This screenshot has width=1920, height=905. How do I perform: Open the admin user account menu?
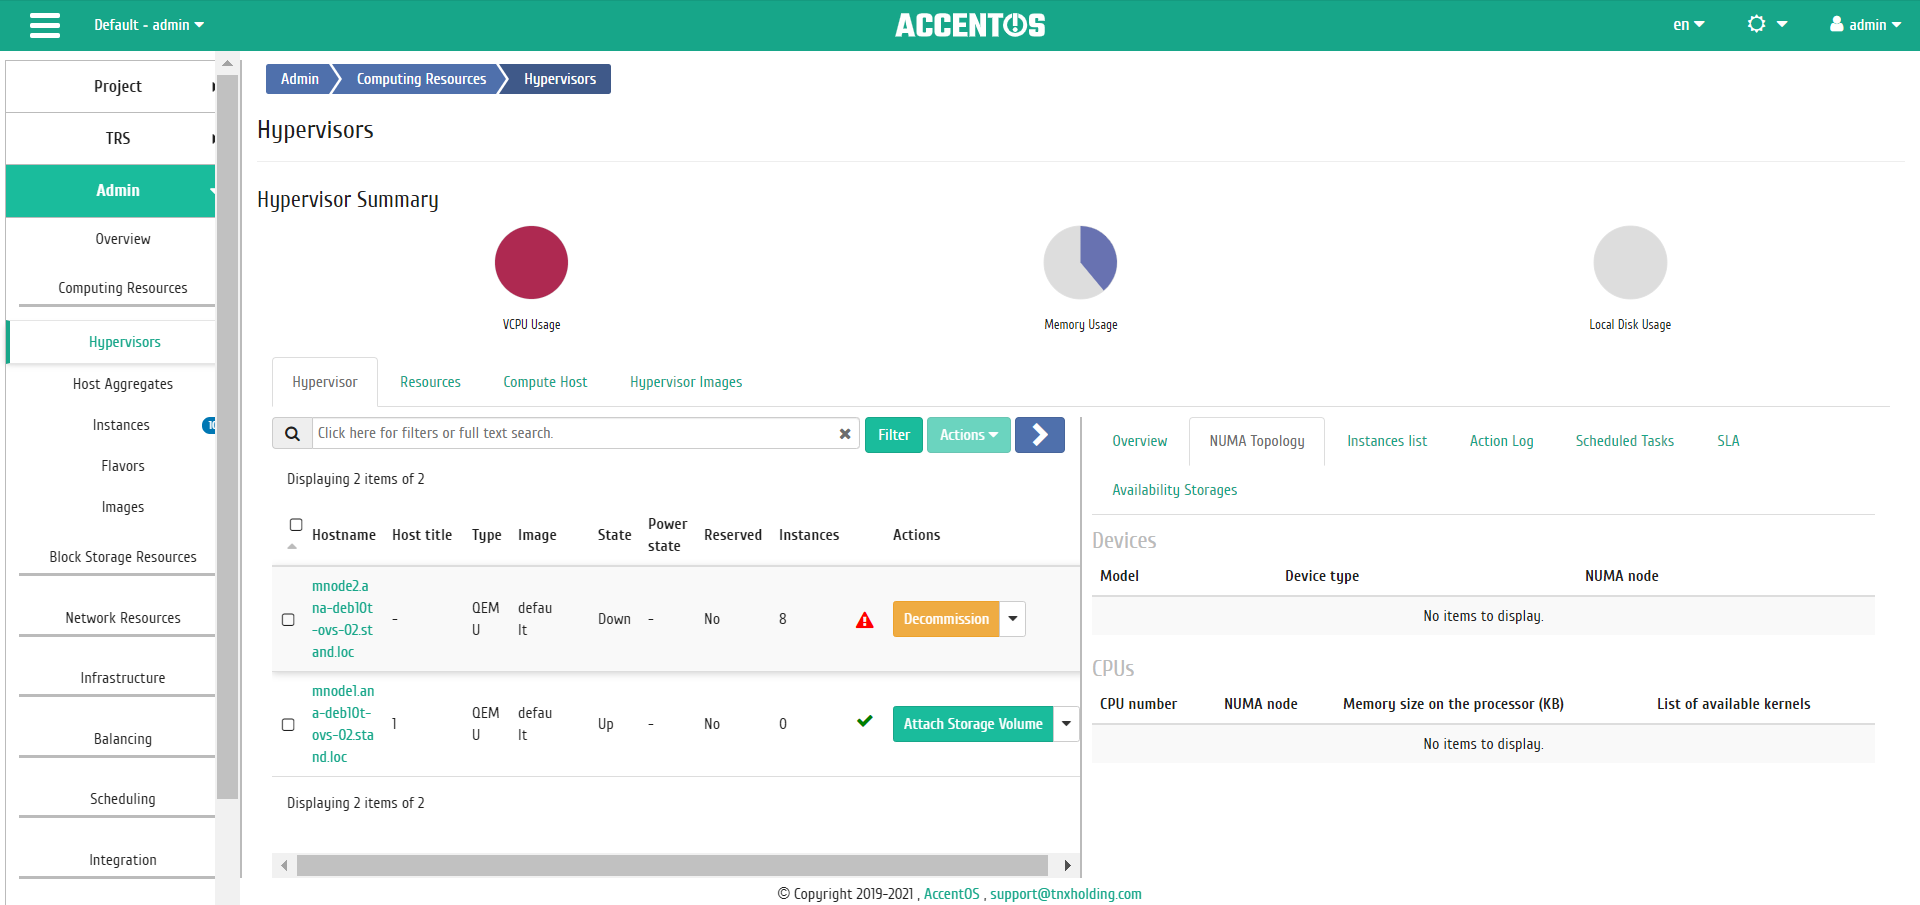pyautogui.click(x=1865, y=25)
